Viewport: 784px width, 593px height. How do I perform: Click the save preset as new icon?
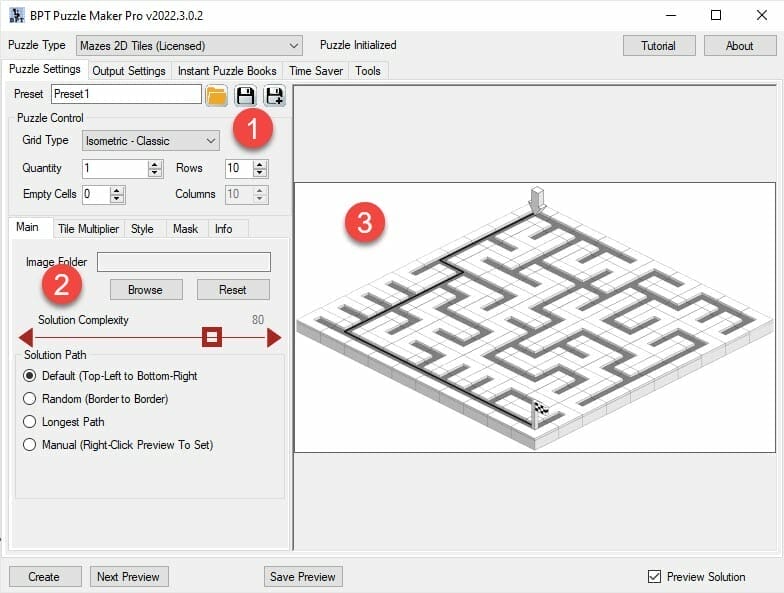pyautogui.click(x=274, y=95)
